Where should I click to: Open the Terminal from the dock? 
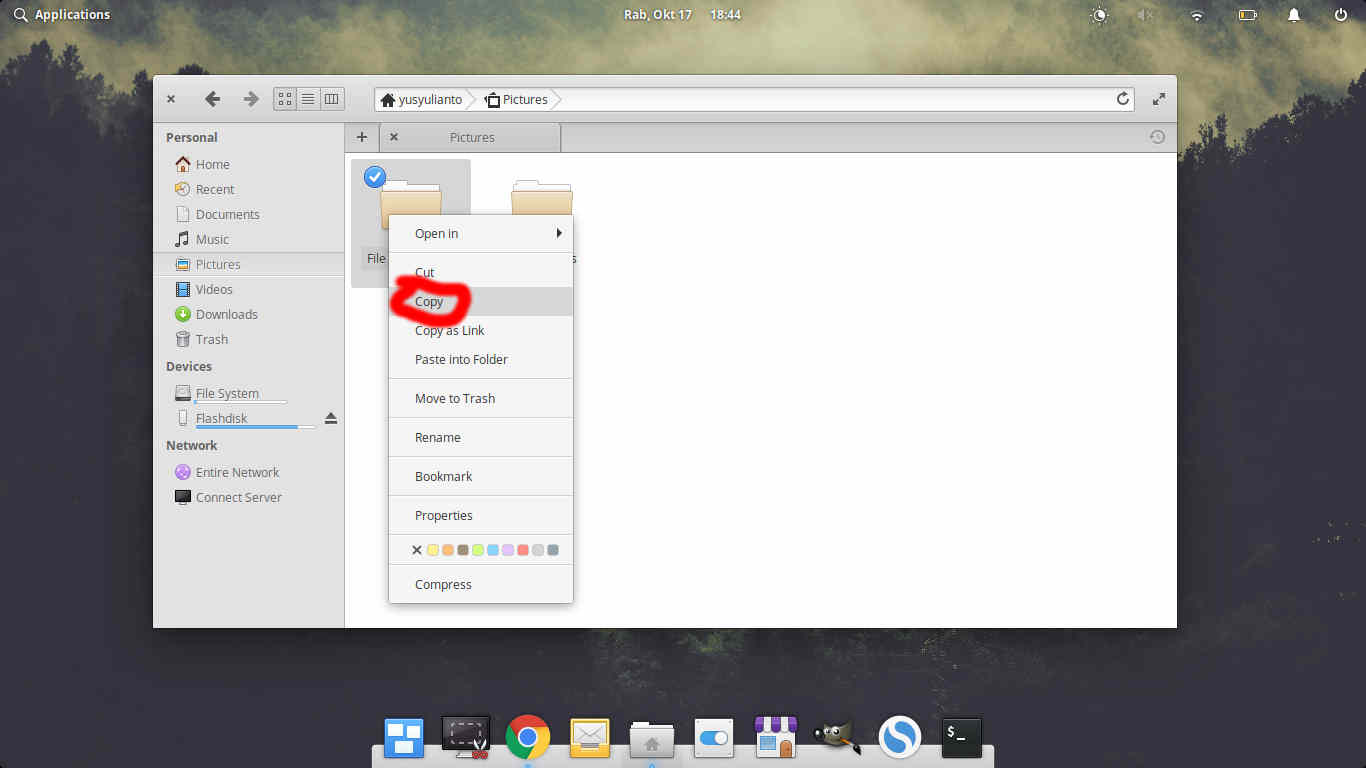pos(959,737)
